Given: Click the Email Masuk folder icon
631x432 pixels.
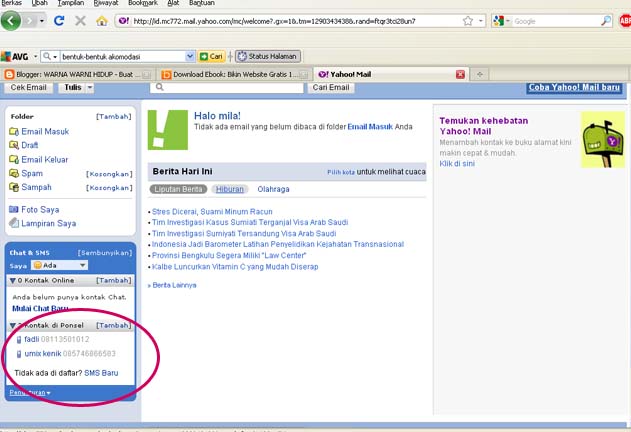Looking at the screenshot, I should 14,132.
